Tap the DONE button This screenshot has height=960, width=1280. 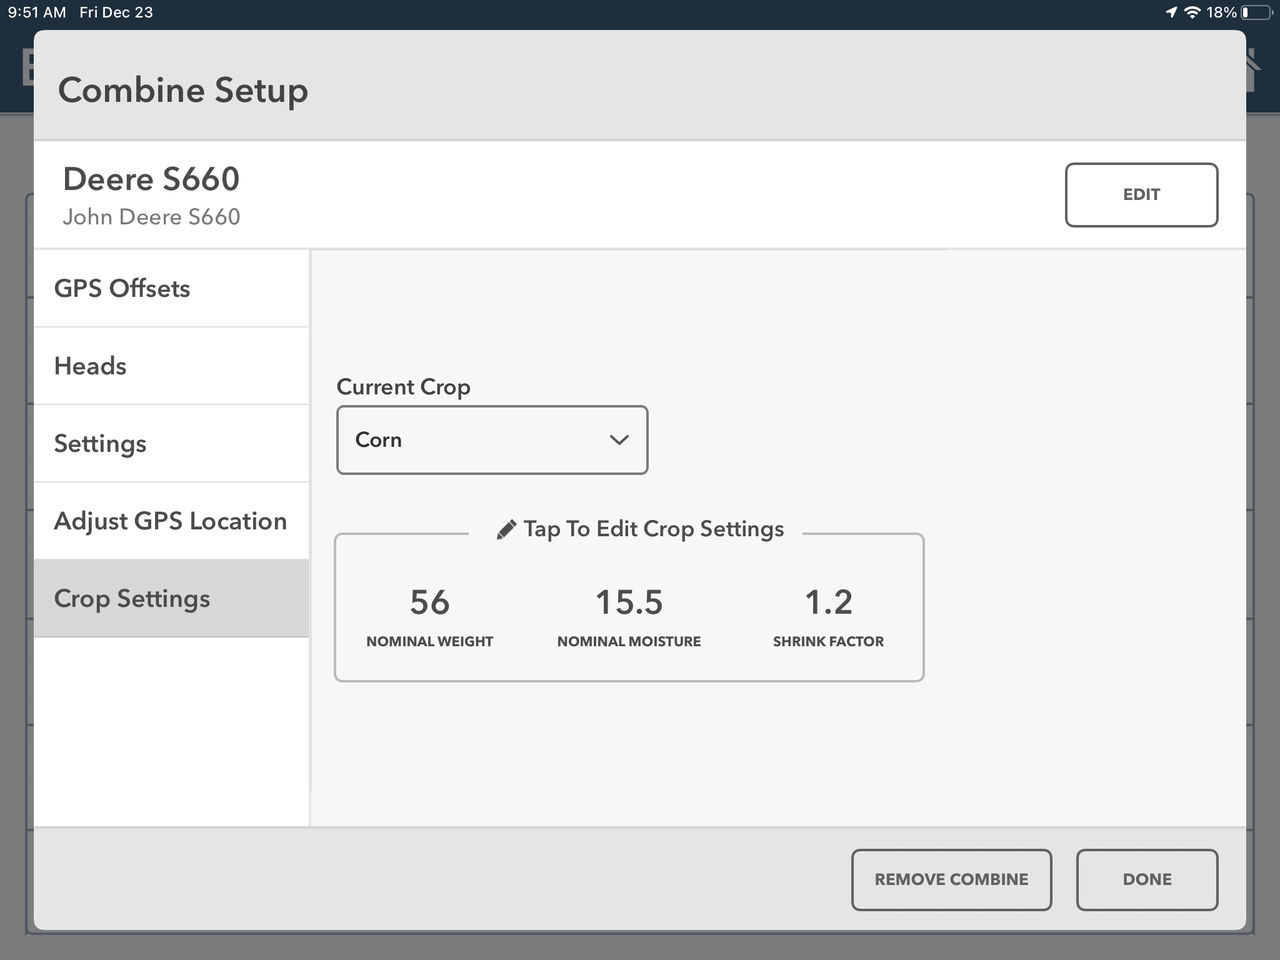[1147, 880]
